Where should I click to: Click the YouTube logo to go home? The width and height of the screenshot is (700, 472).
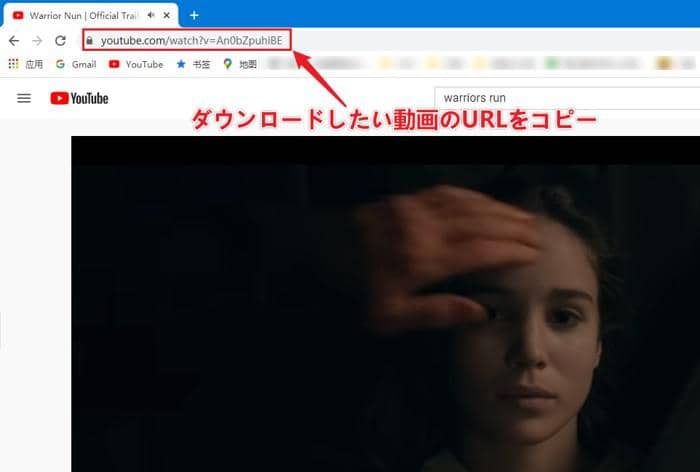[x=79, y=98]
